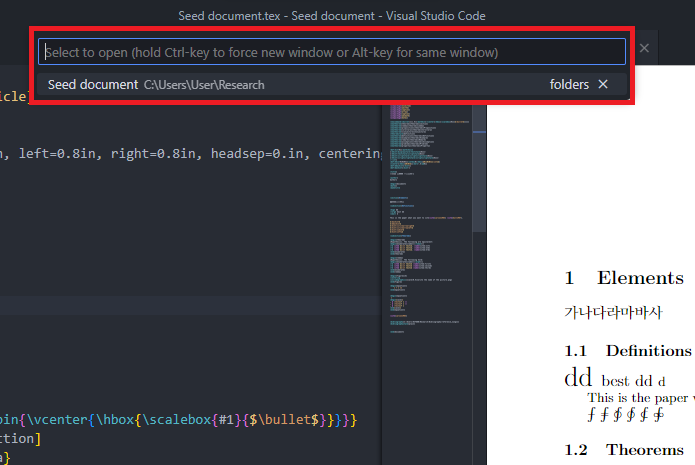The width and height of the screenshot is (695, 465).
Task: Click the integral symbols row in preview
Action: [x=626, y=415]
